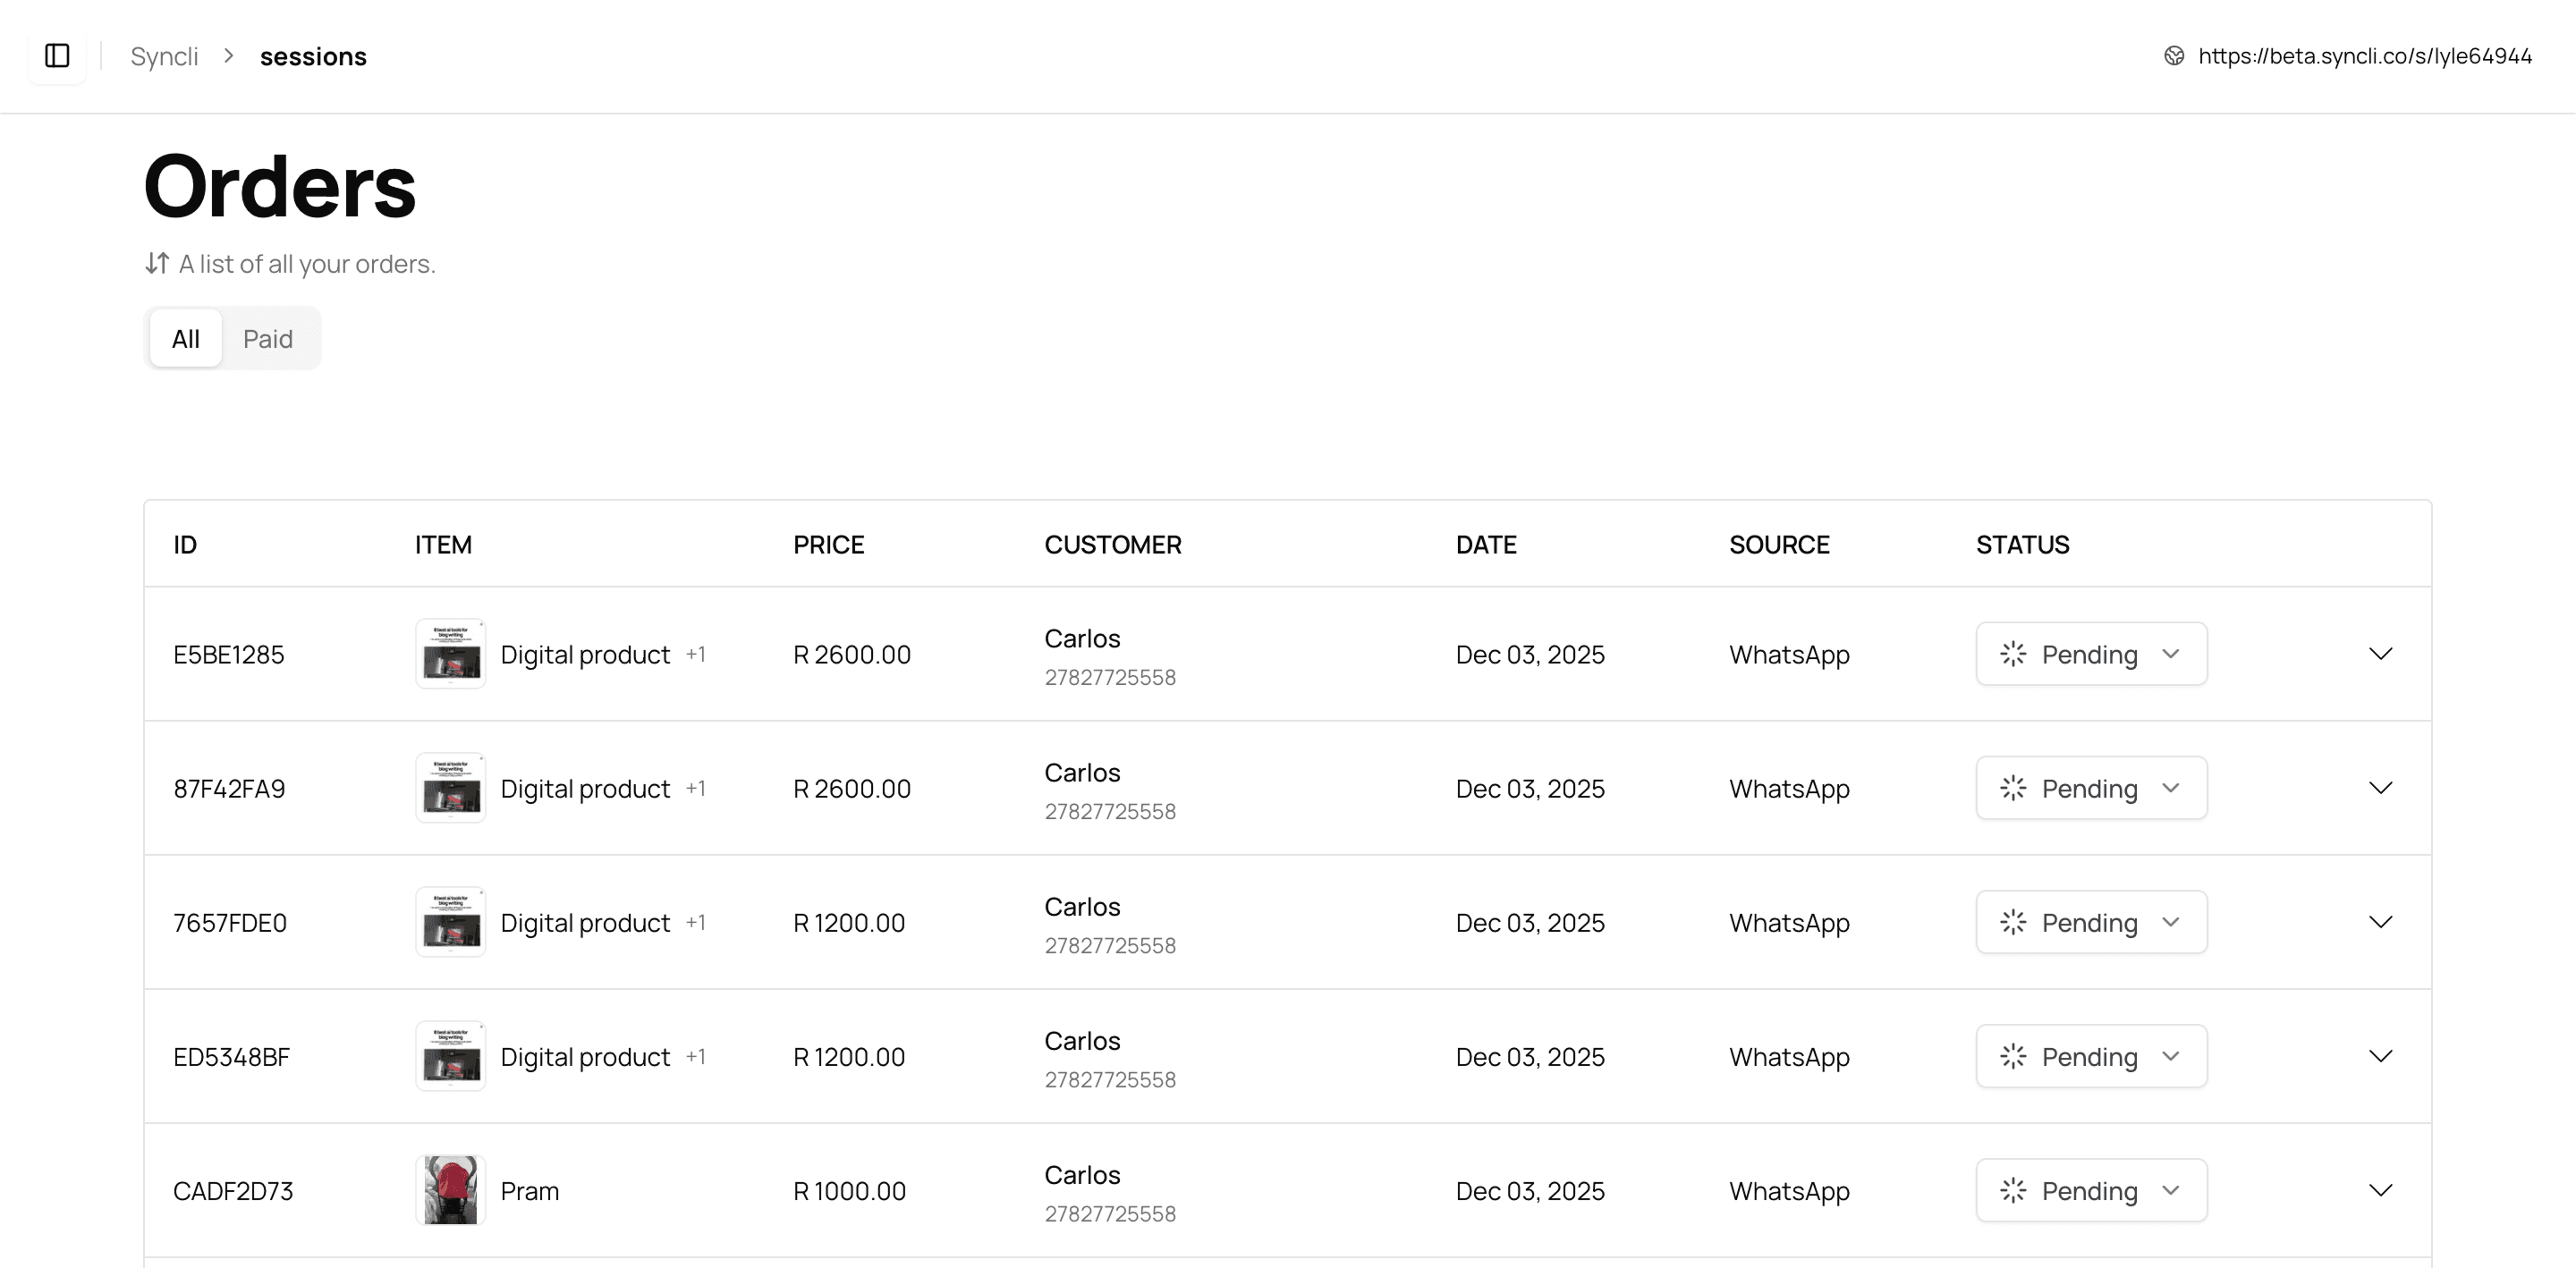
Task: Click the spinner icon in CADF2D73's Pending badge
Action: coord(2013,1190)
